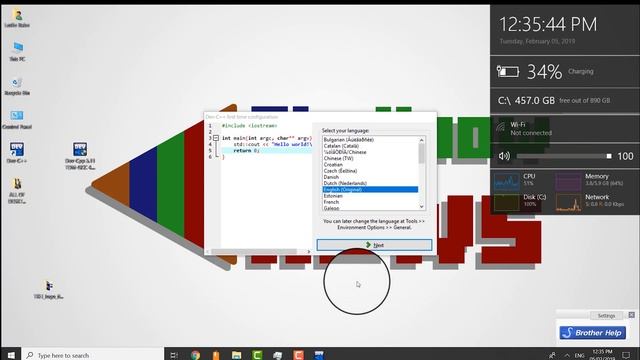Screen dimensions: 640x360
Task: Open Task View from the taskbar
Action: pyautogui.click(x=174, y=355)
